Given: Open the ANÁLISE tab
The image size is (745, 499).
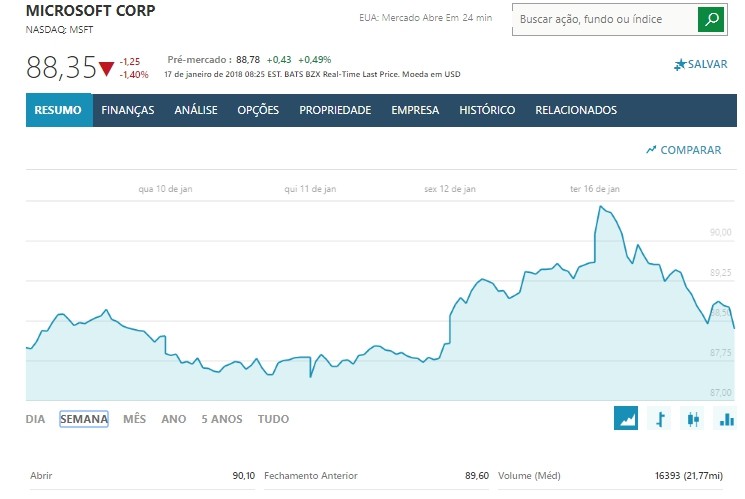Looking at the screenshot, I should [196, 110].
